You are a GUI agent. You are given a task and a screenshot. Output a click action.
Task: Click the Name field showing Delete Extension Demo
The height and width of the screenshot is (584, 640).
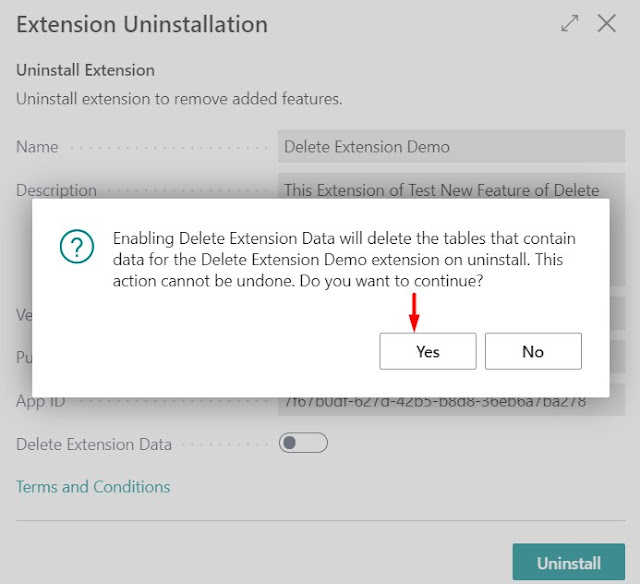click(451, 147)
